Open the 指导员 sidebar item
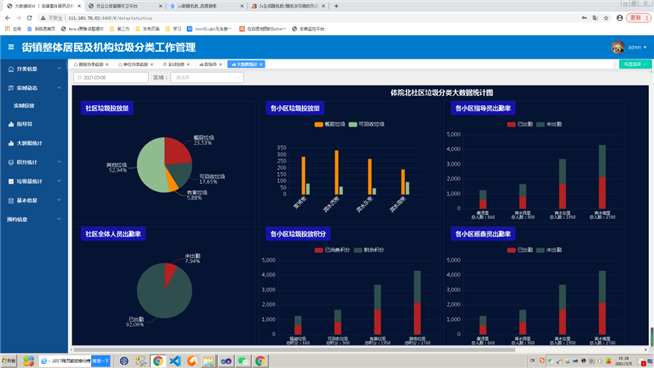 (x=33, y=124)
